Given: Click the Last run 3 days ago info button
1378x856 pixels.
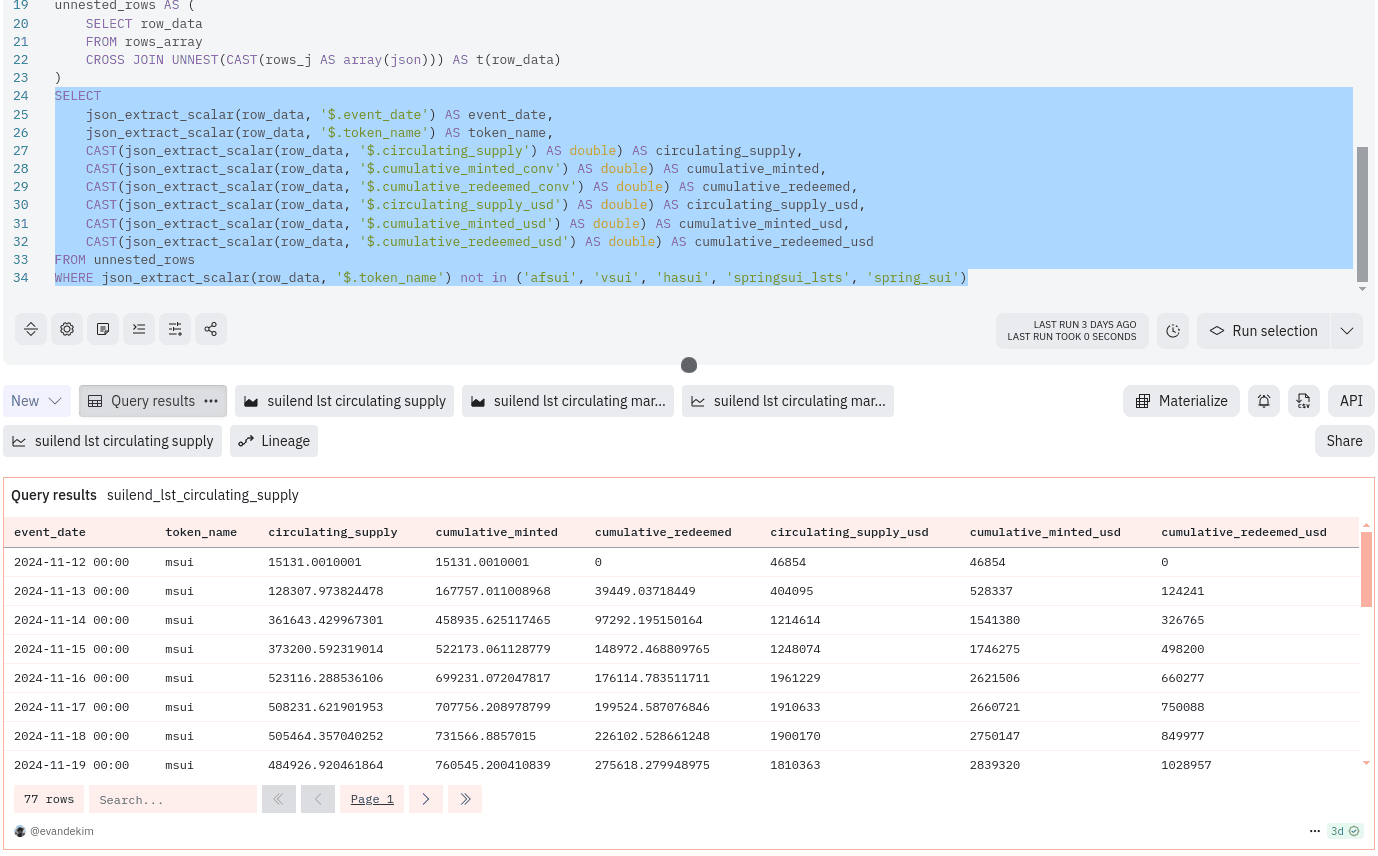Looking at the screenshot, I should click(x=1072, y=331).
